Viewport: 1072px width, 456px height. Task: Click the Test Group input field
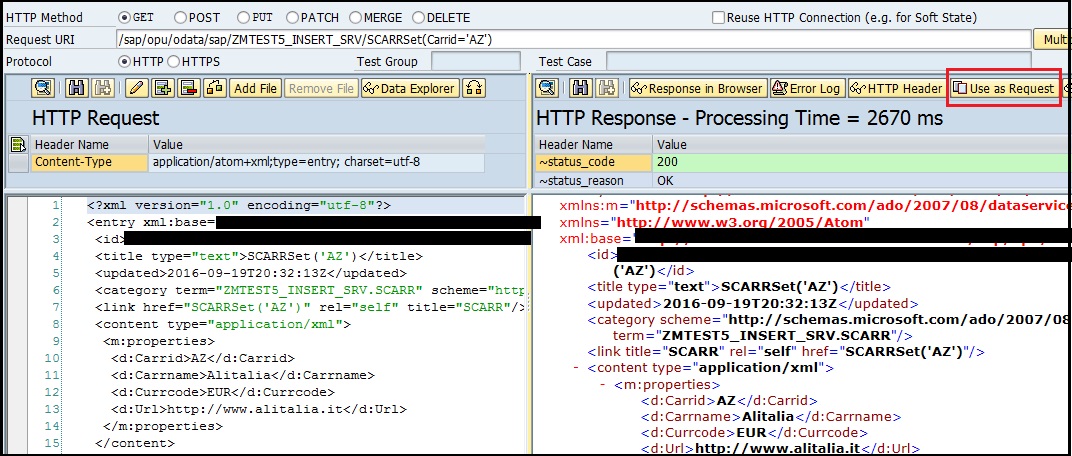click(x=475, y=62)
